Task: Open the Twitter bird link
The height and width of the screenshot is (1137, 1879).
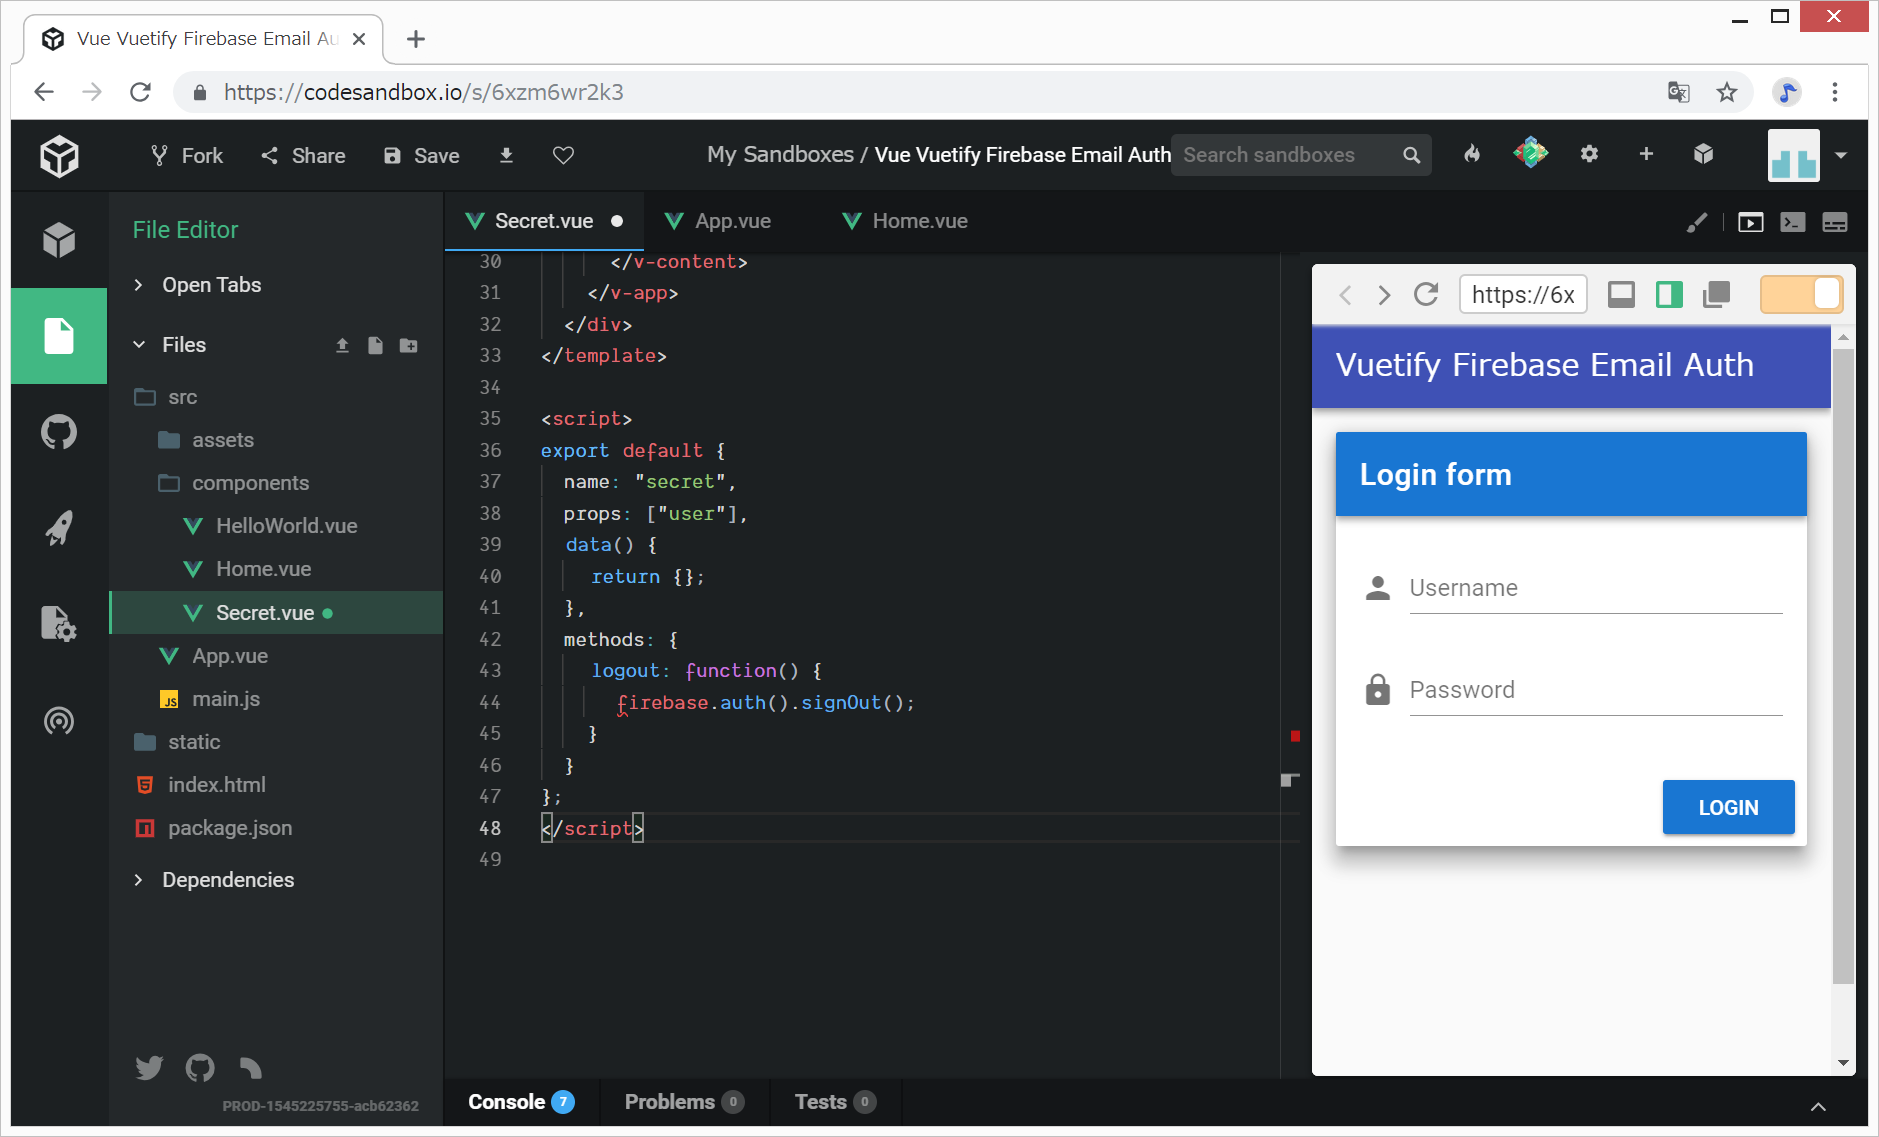Action: tap(149, 1068)
